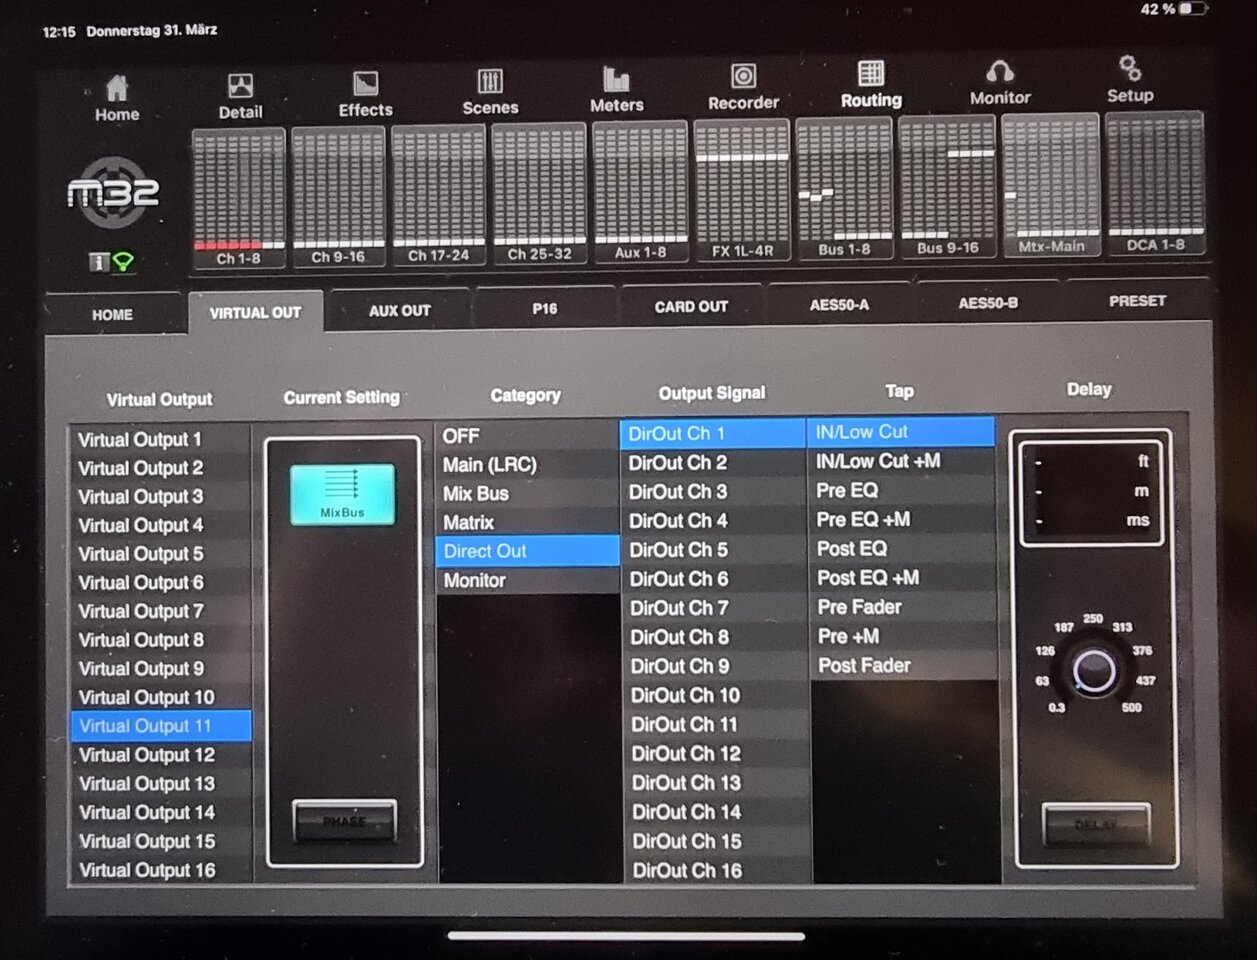Viewport: 1257px width, 960px height.
Task: Select Virtual Output 3 in list
Action: [x=141, y=497]
